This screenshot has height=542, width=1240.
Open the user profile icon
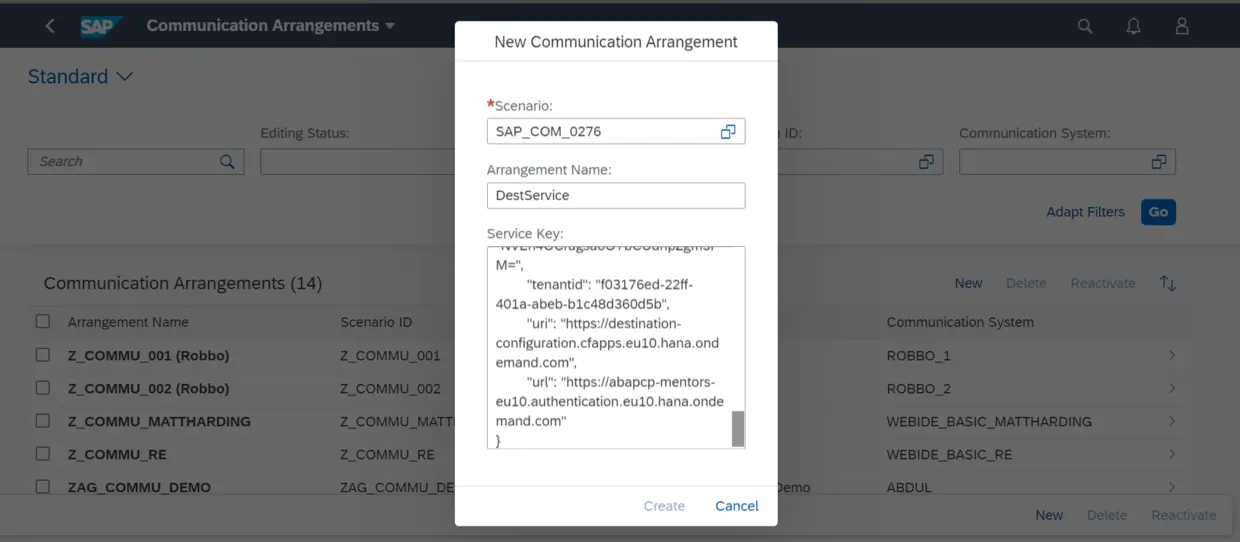(x=1182, y=26)
